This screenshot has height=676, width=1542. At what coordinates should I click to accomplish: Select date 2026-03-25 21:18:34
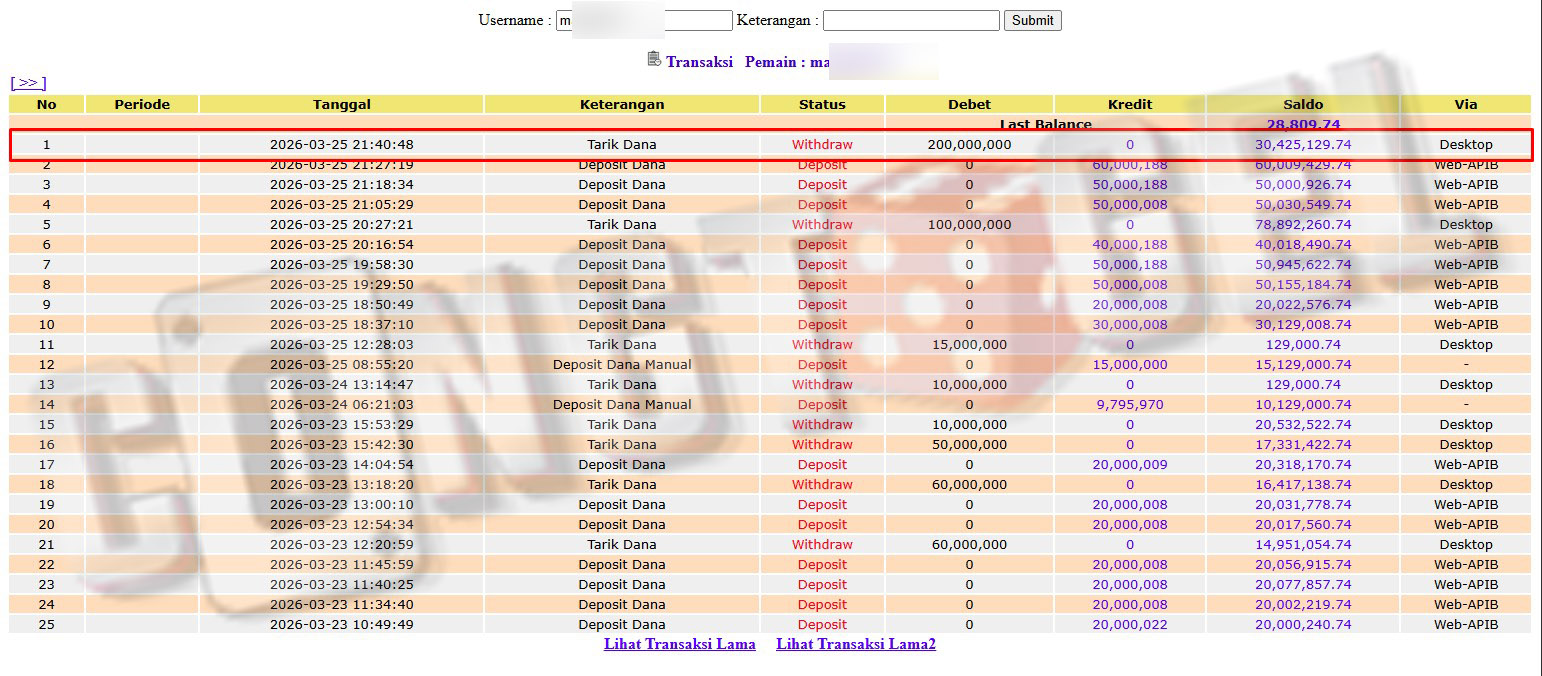click(342, 185)
